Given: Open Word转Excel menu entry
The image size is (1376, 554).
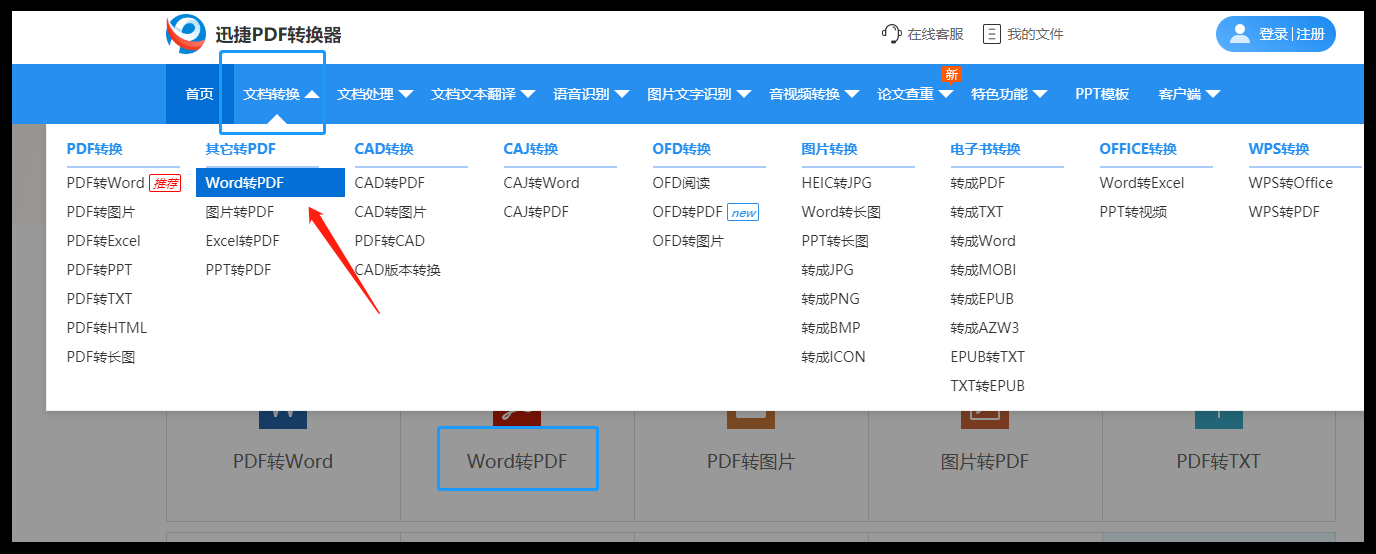Looking at the screenshot, I should pyautogui.click(x=1142, y=183).
